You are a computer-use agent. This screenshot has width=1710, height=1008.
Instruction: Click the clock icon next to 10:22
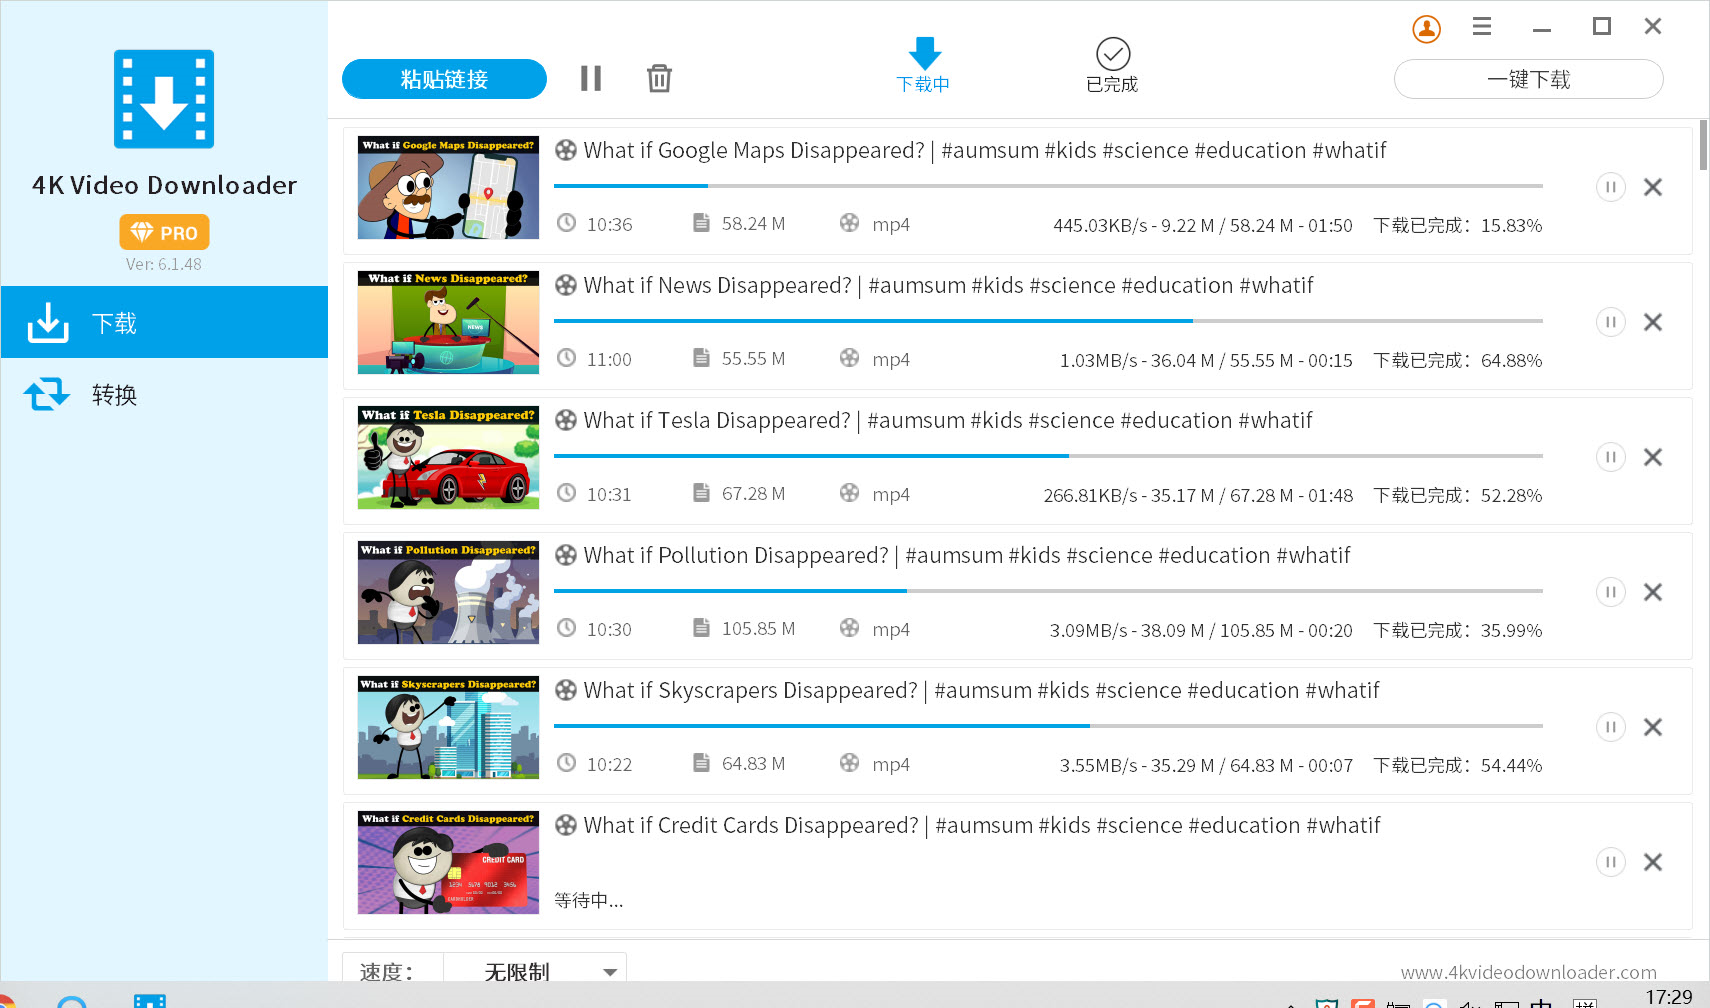(566, 763)
